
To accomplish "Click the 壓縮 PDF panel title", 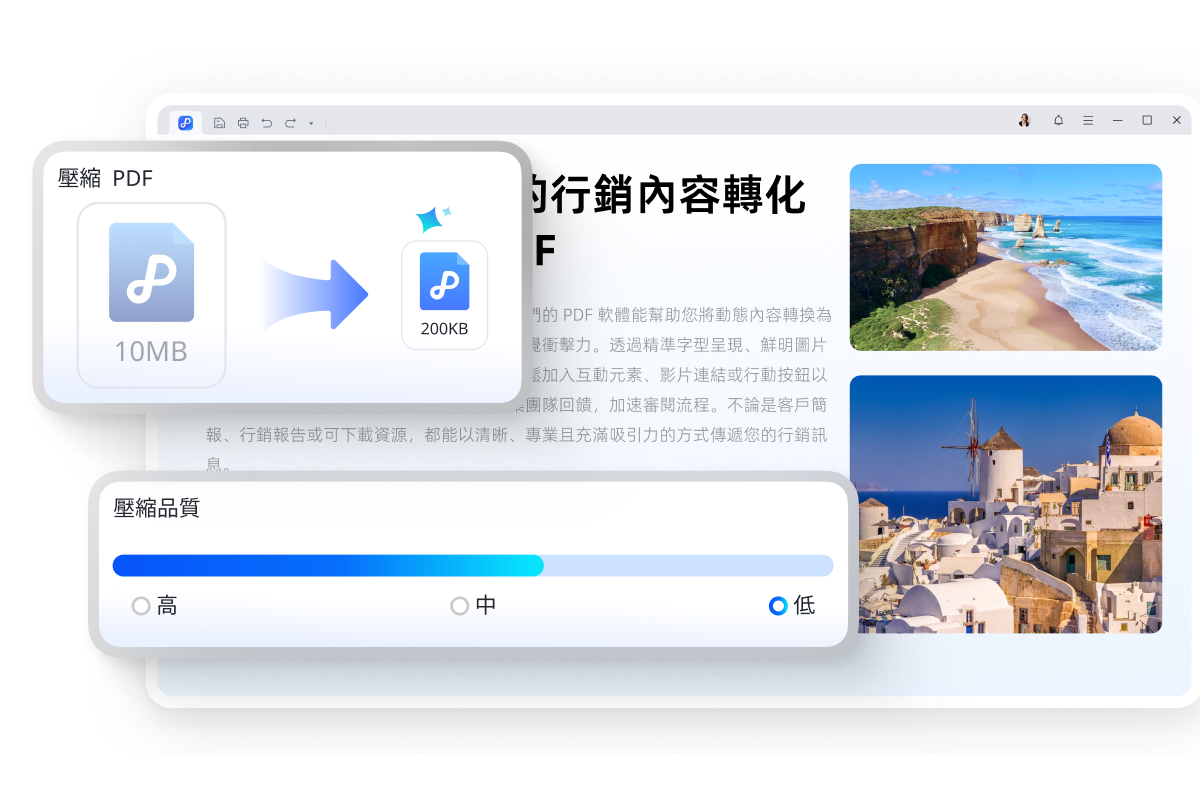I will [106, 179].
